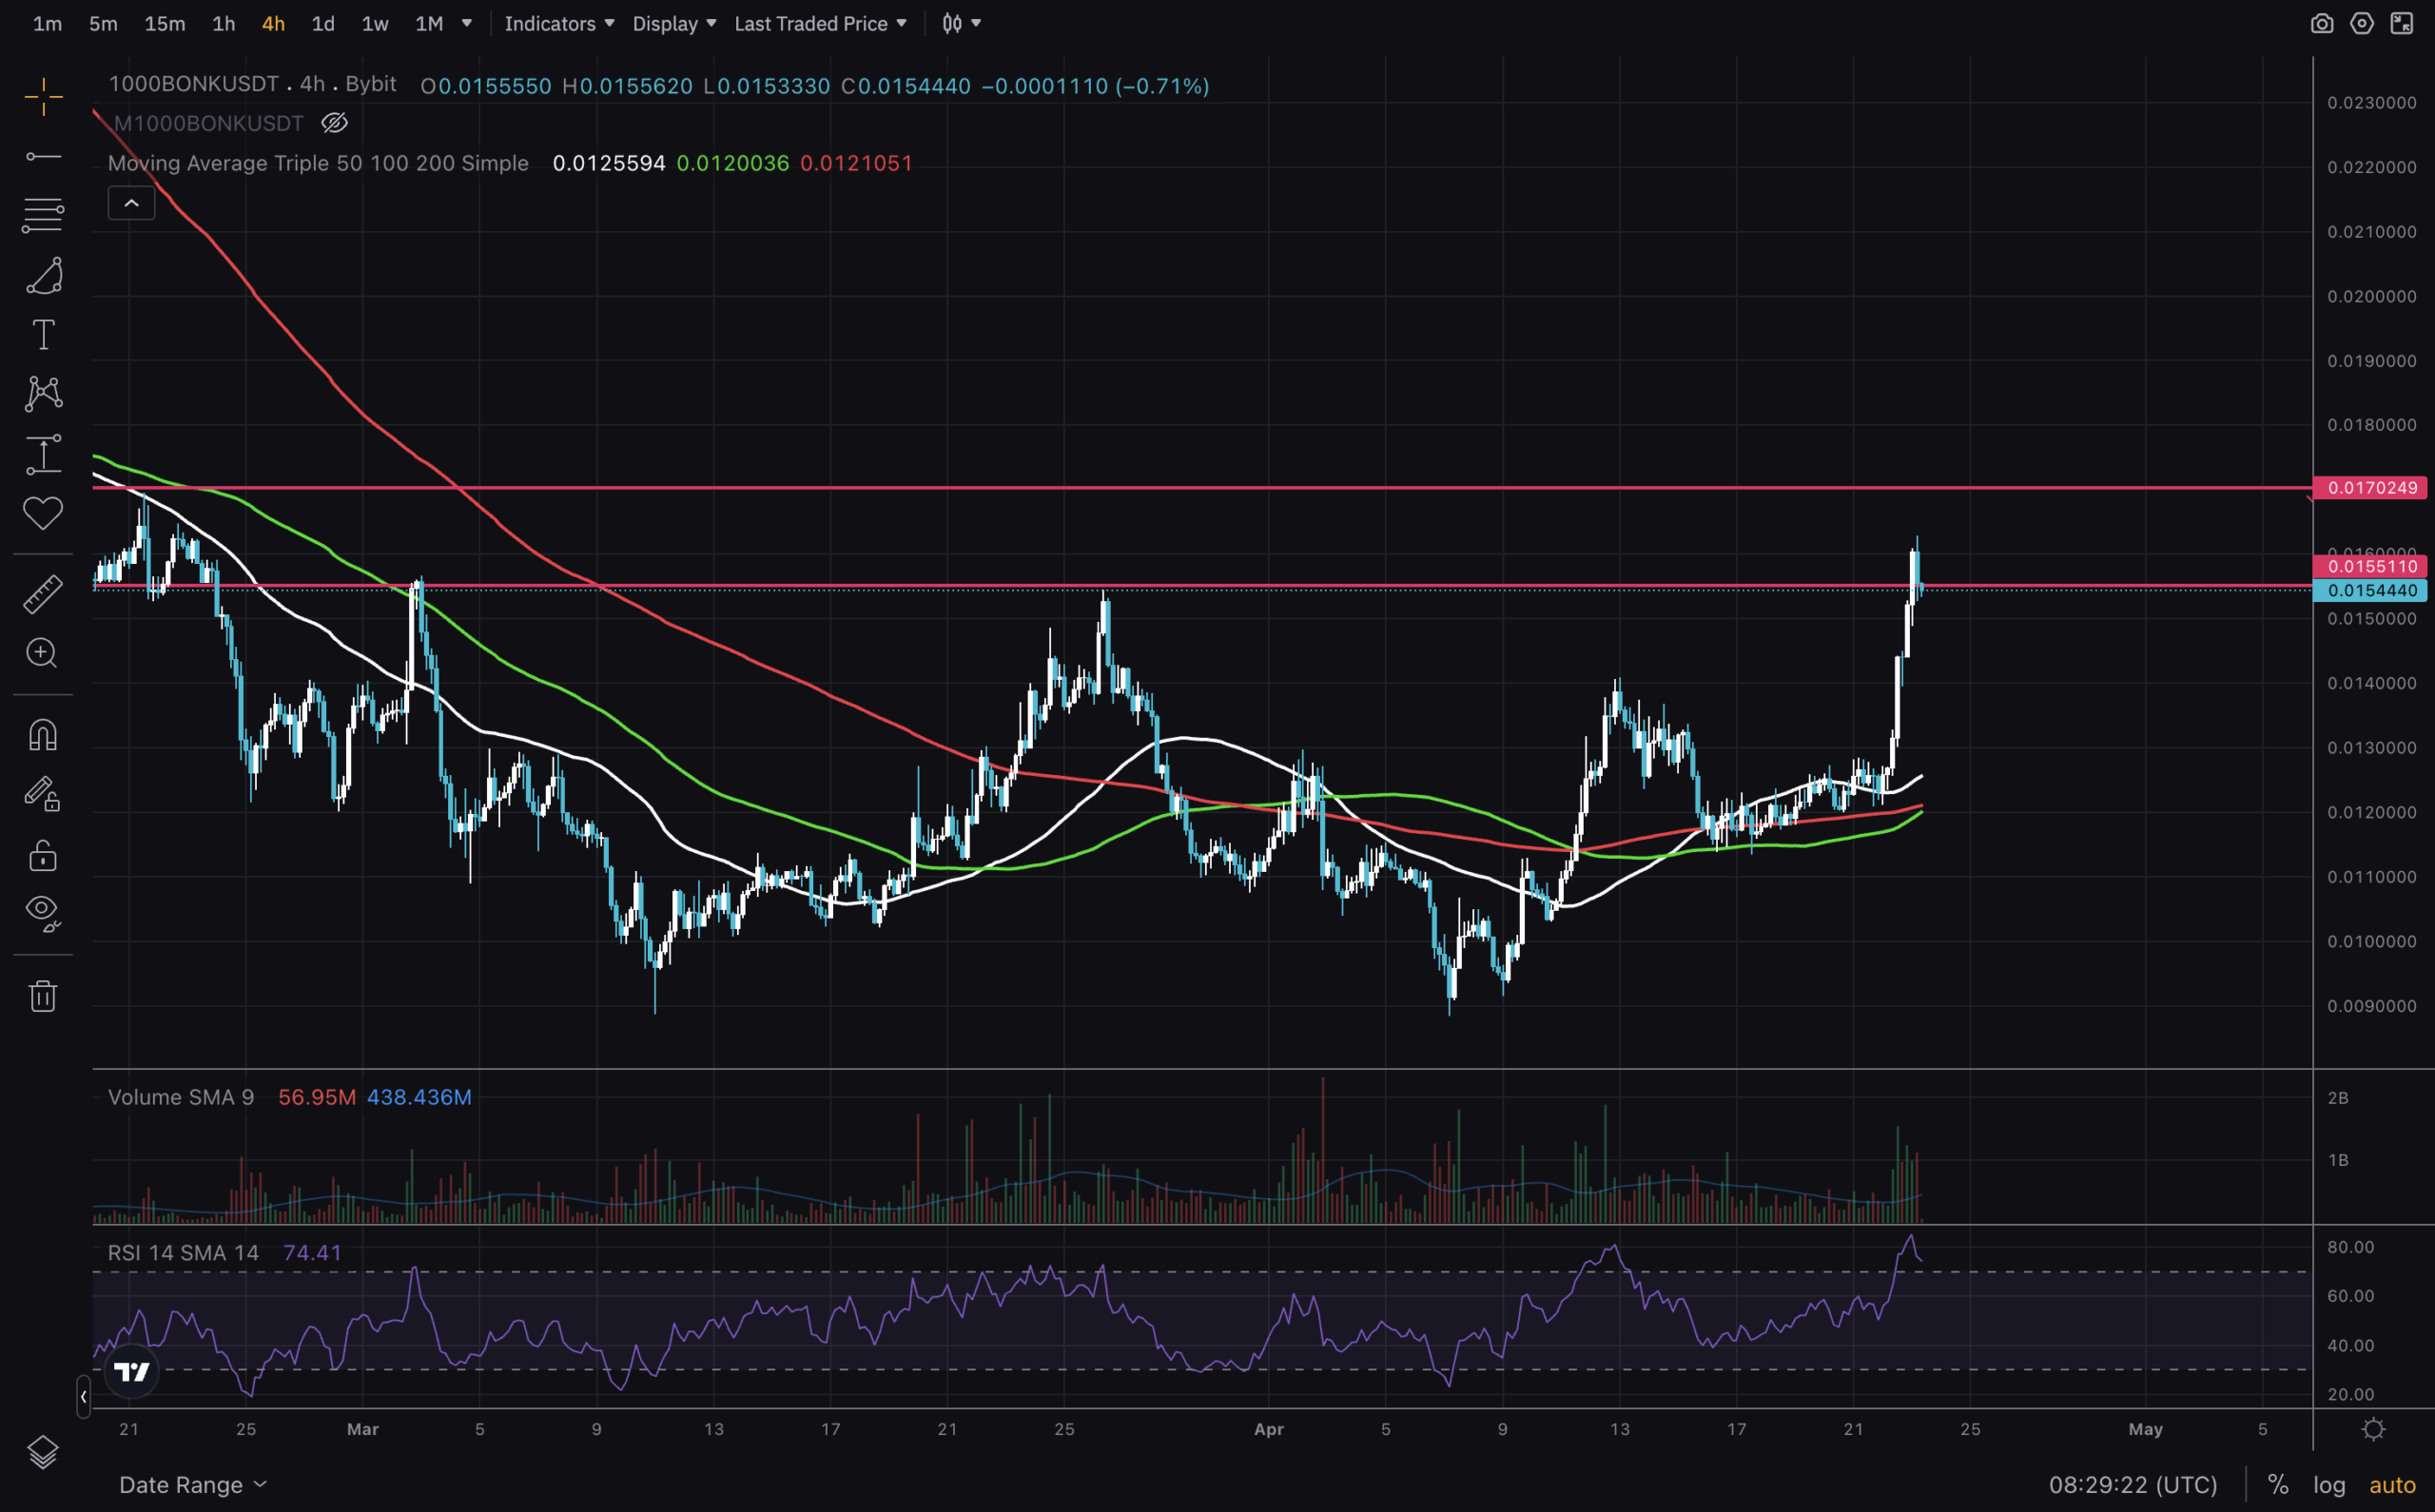2435x1512 pixels.
Task: Take a chart snapshot with camera icon
Action: (x=2321, y=24)
